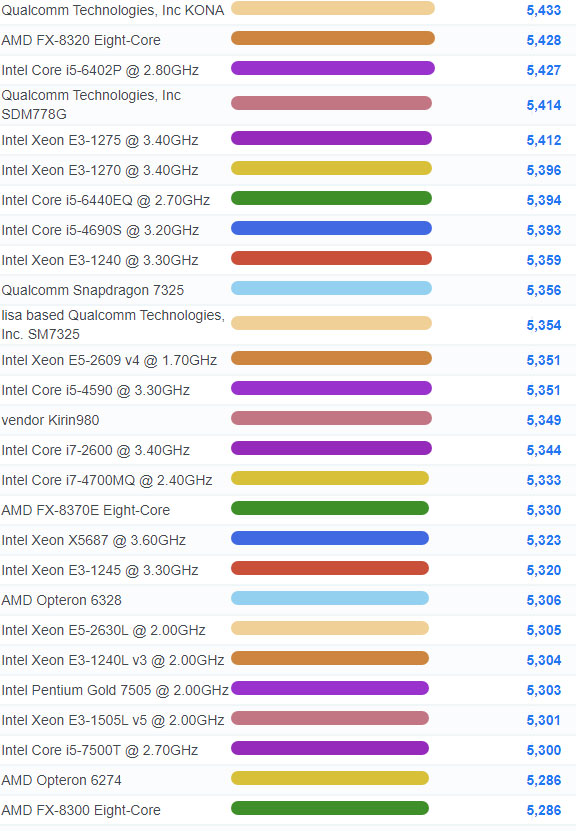Select score 5,359 for Xeon E3-1240
Image resolution: width=576 pixels, height=831 pixels.
point(544,260)
